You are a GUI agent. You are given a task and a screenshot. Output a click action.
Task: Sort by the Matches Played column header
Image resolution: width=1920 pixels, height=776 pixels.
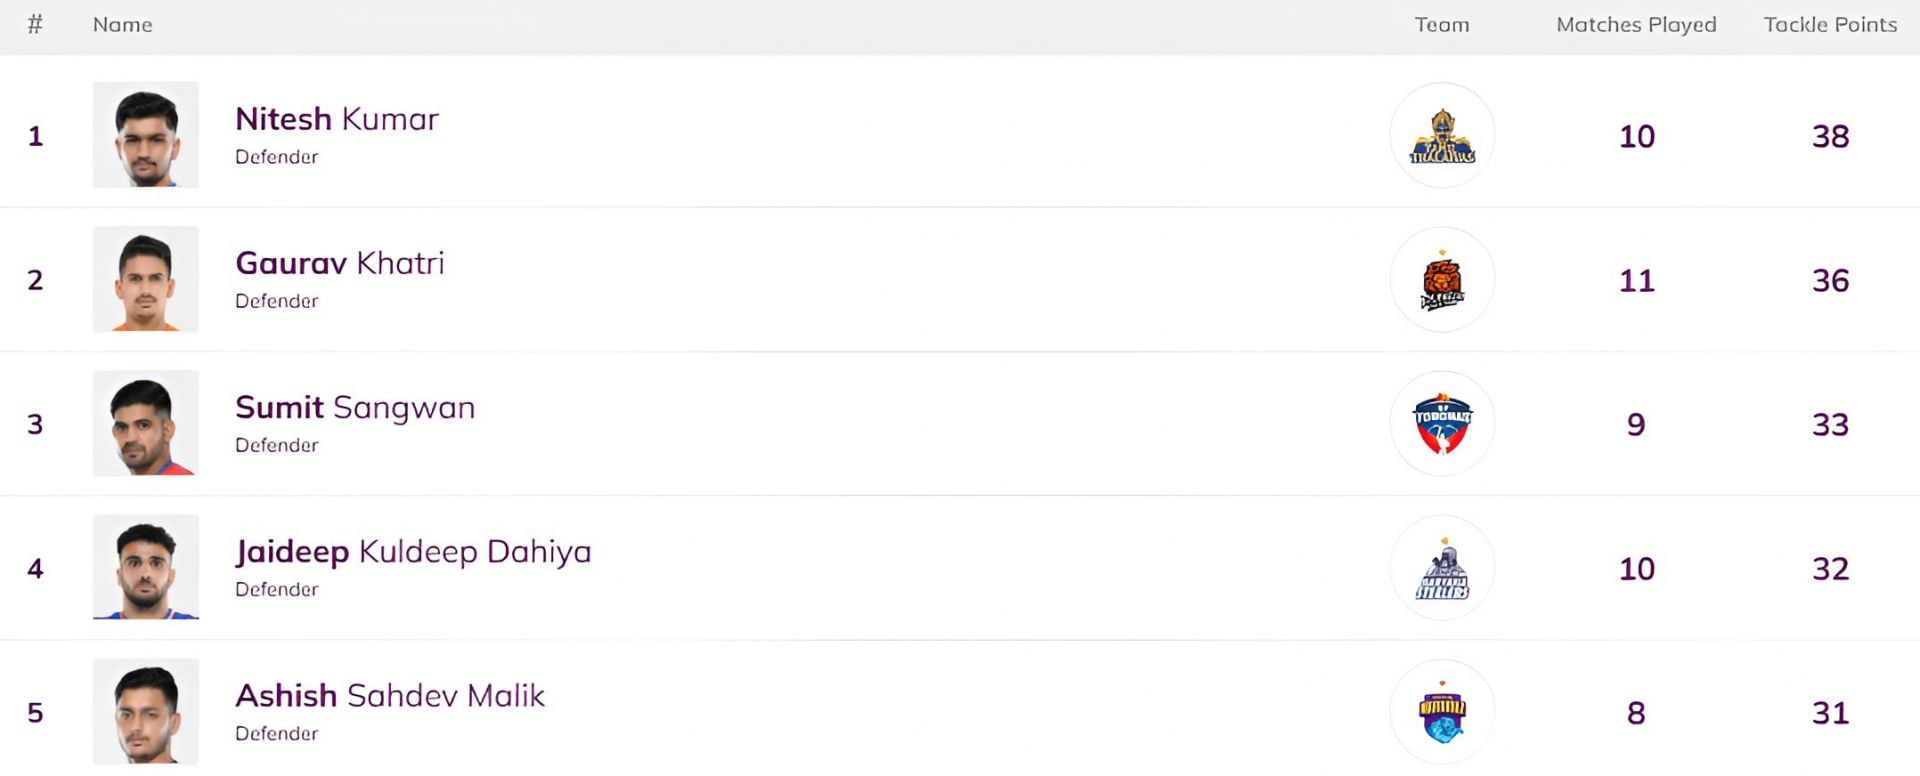[1636, 25]
